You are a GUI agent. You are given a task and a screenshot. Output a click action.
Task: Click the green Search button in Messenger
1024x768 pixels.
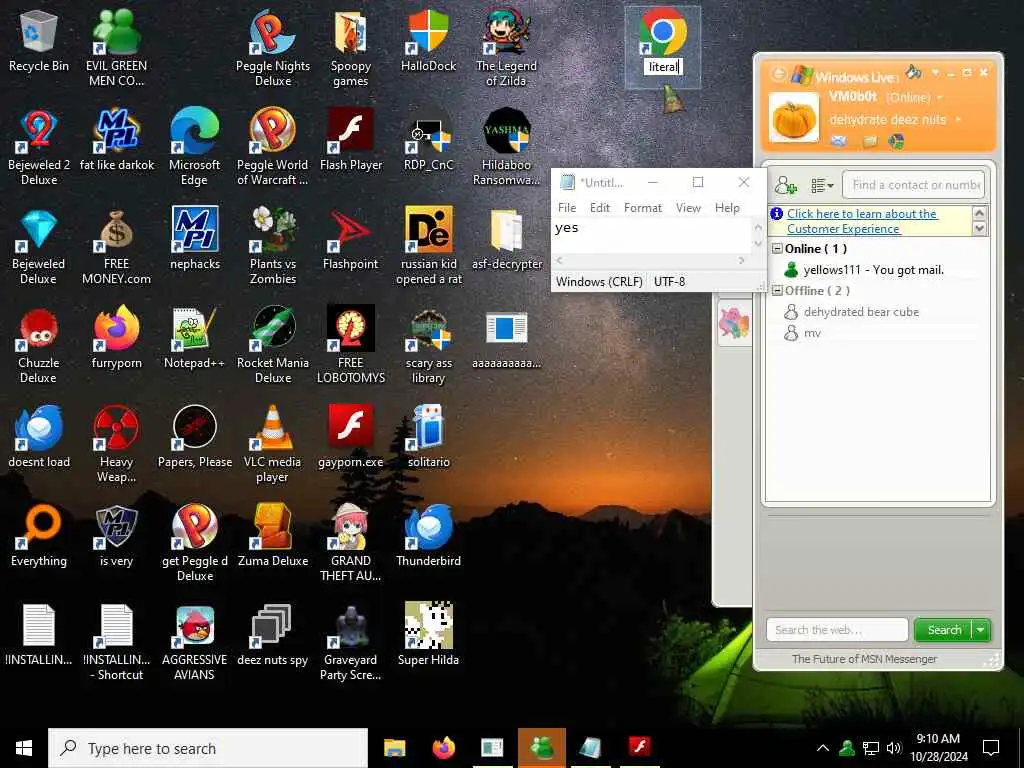(944, 630)
